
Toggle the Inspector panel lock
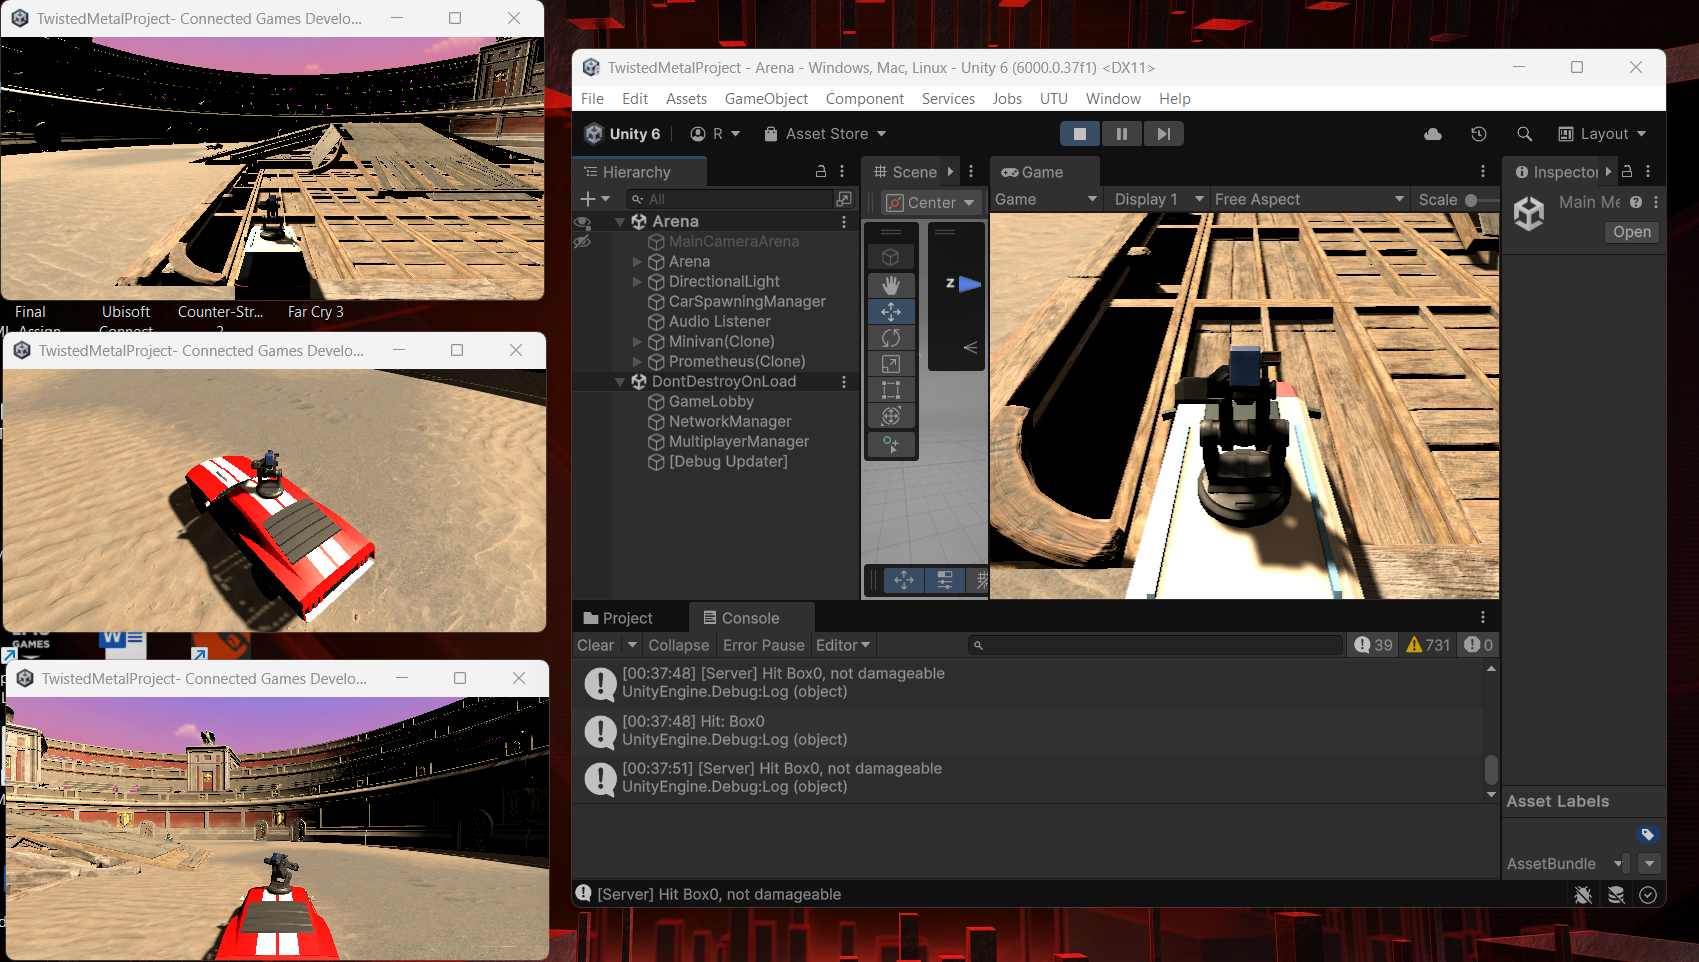(1628, 171)
